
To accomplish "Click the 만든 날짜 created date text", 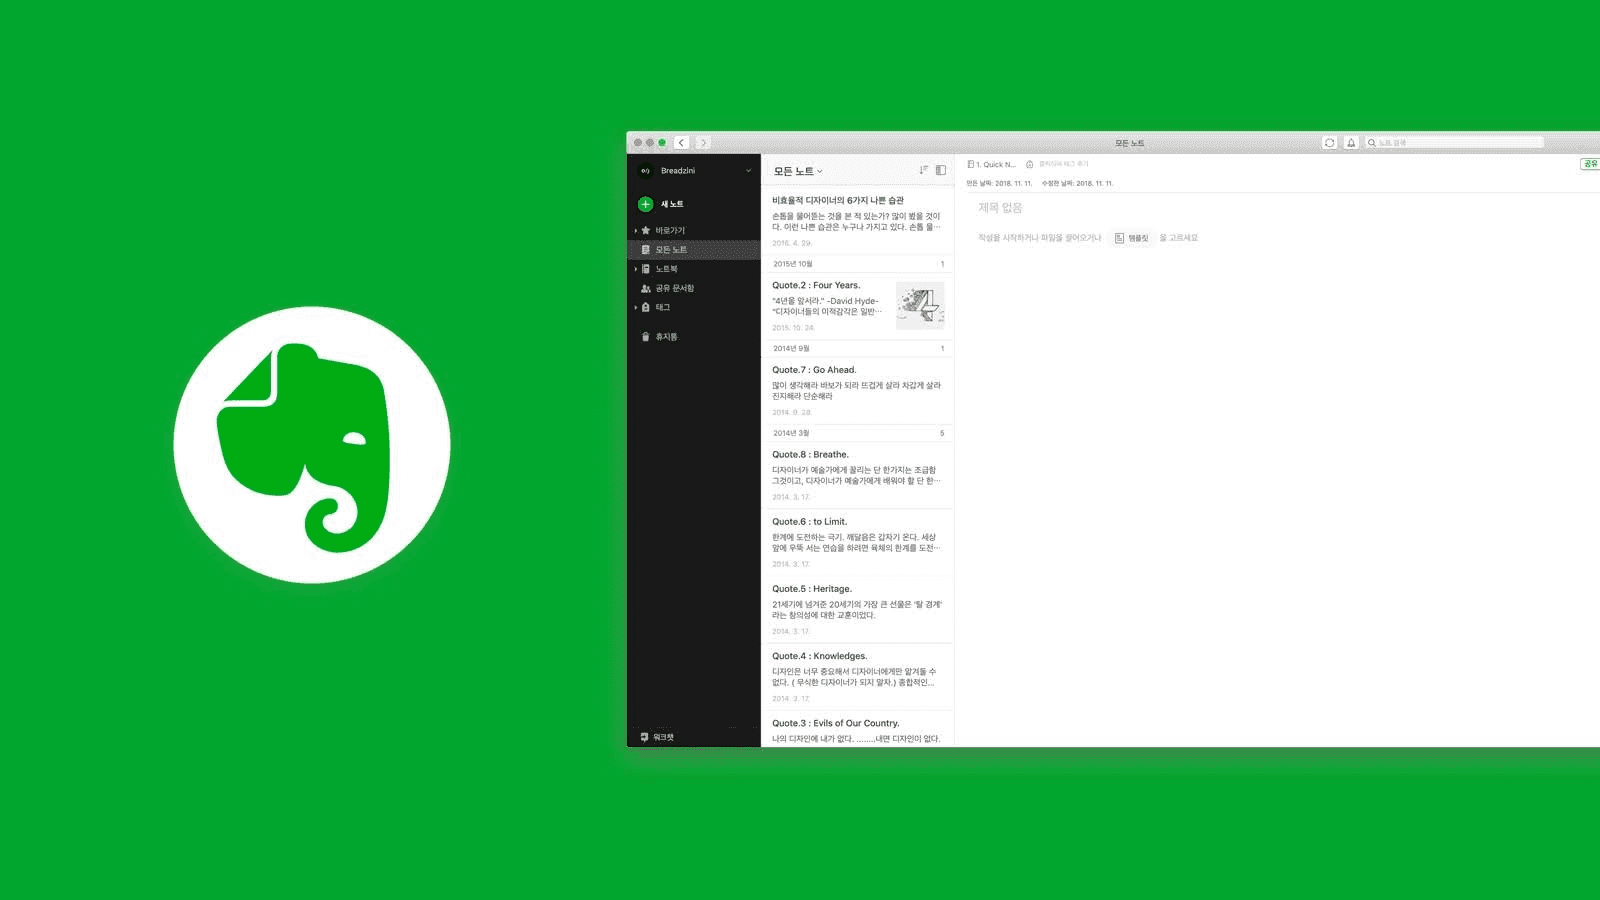I will [999, 184].
